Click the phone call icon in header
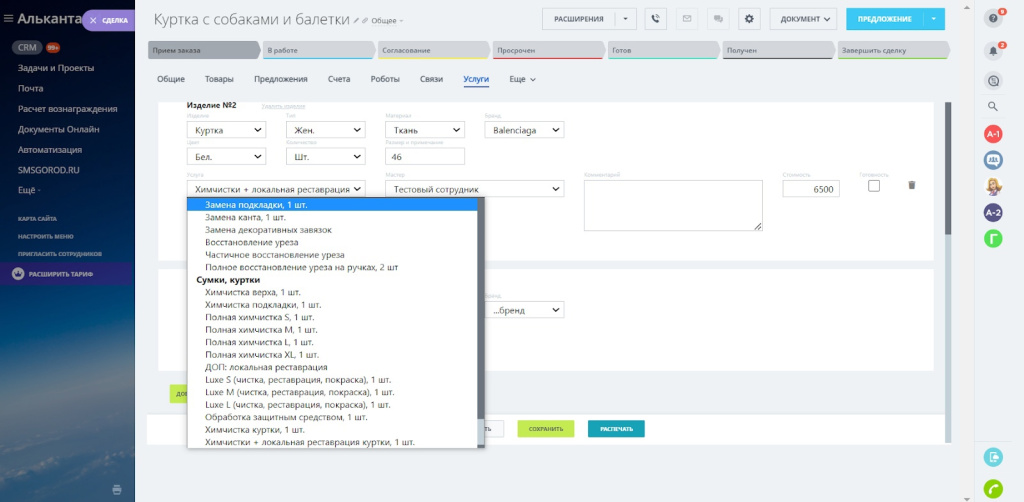1024x502 pixels. pos(656,19)
